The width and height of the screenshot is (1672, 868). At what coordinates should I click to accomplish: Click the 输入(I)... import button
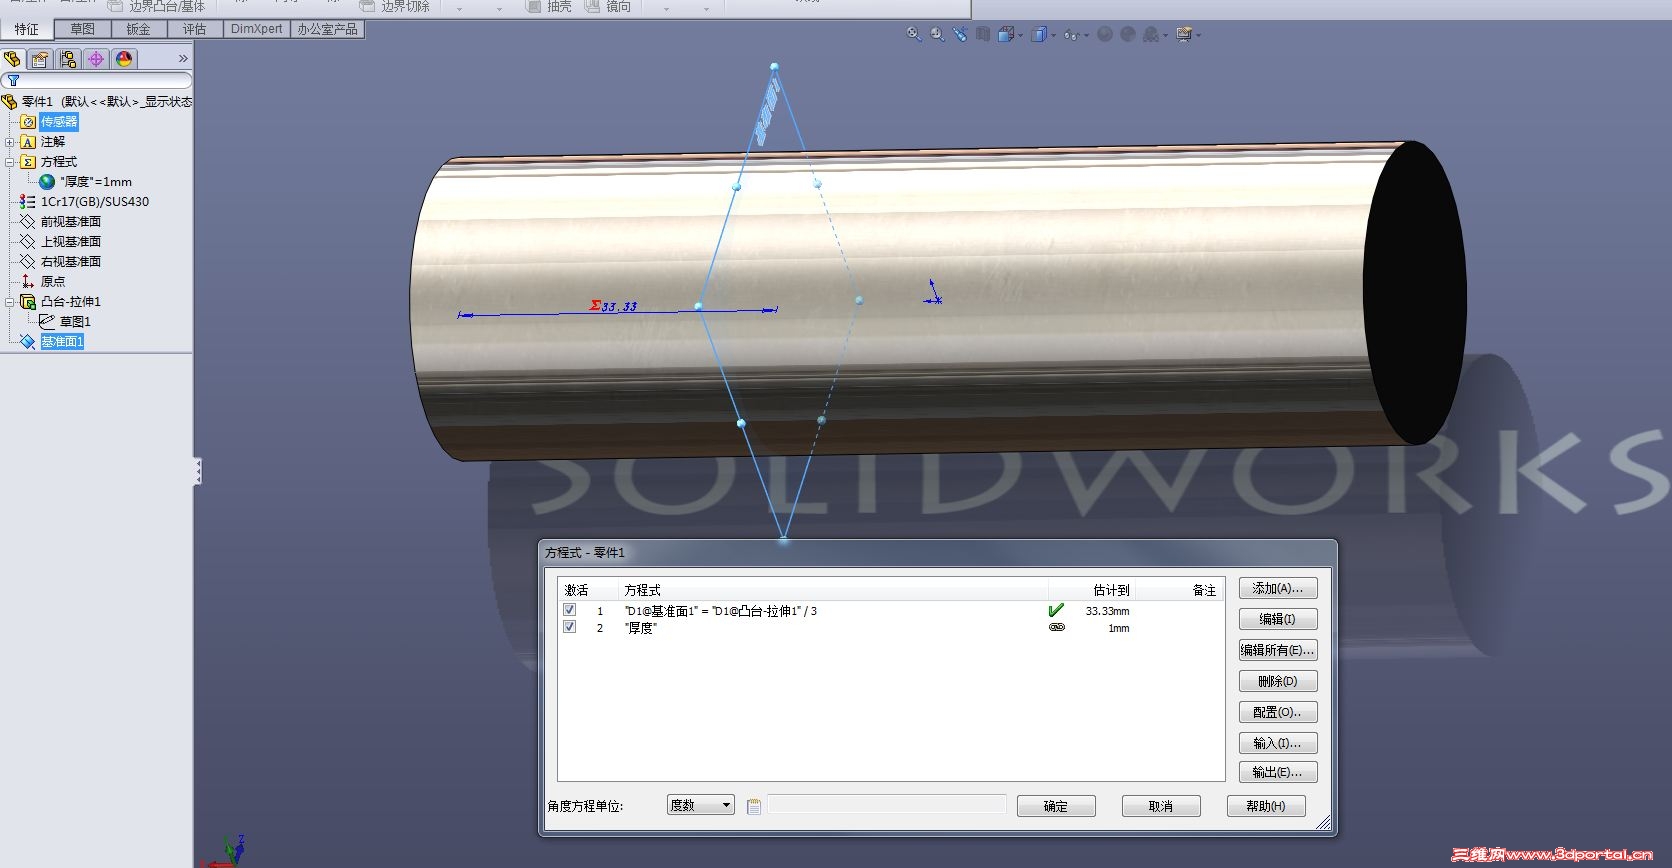pos(1278,743)
